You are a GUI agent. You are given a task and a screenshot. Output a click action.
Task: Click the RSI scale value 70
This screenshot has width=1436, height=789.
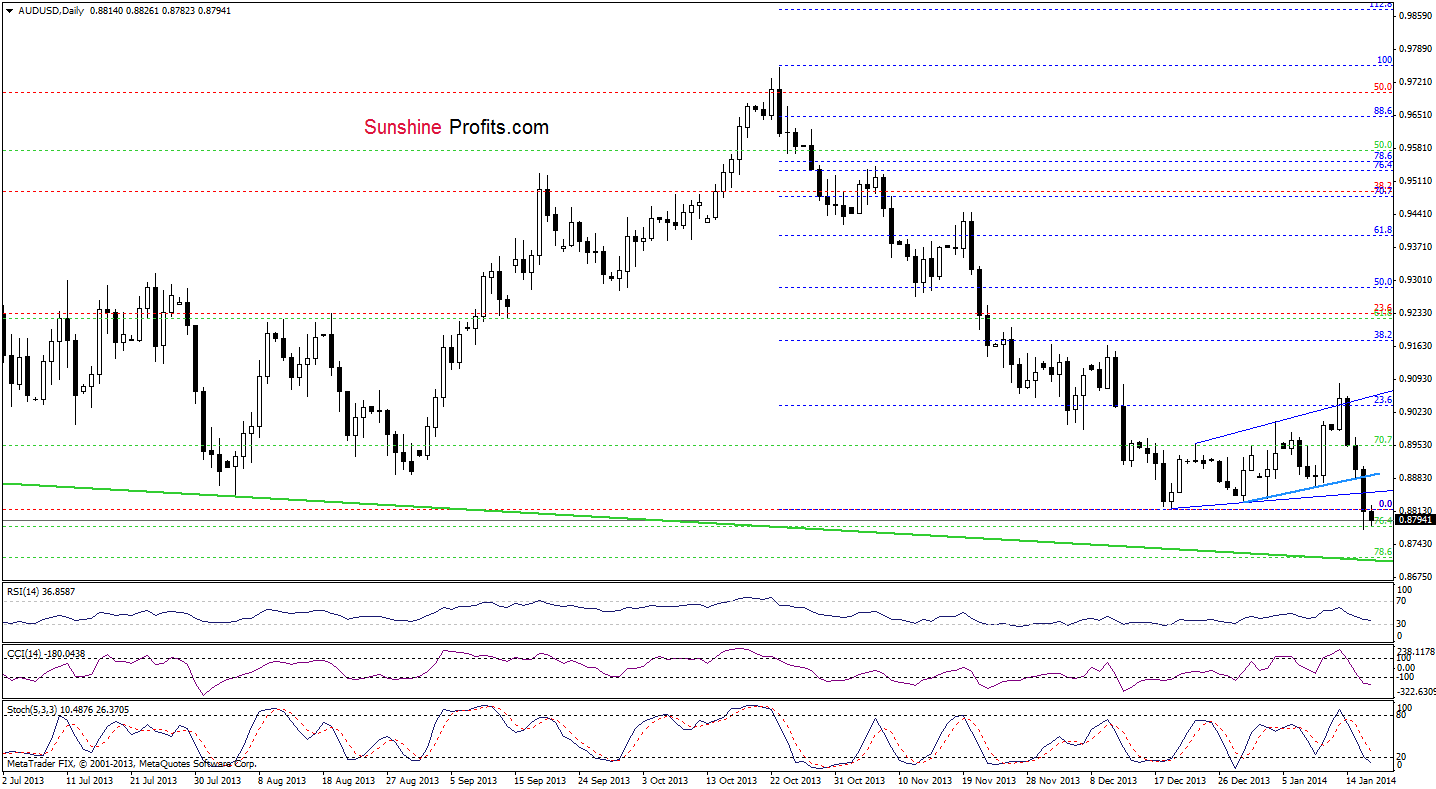(x=1403, y=603)
